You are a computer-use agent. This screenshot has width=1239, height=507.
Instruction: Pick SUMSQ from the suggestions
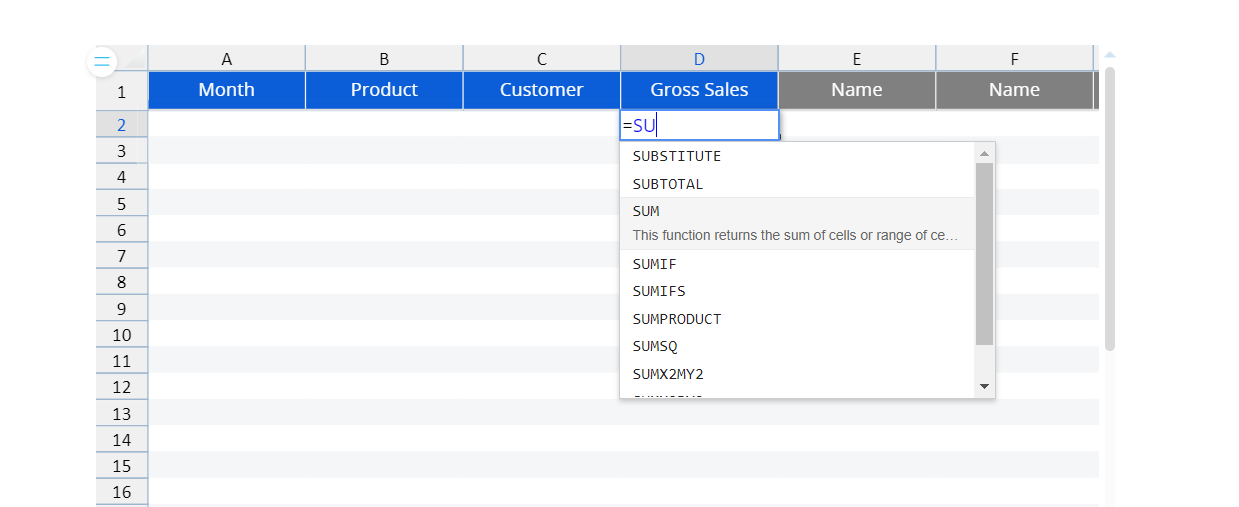click(797, 346)
